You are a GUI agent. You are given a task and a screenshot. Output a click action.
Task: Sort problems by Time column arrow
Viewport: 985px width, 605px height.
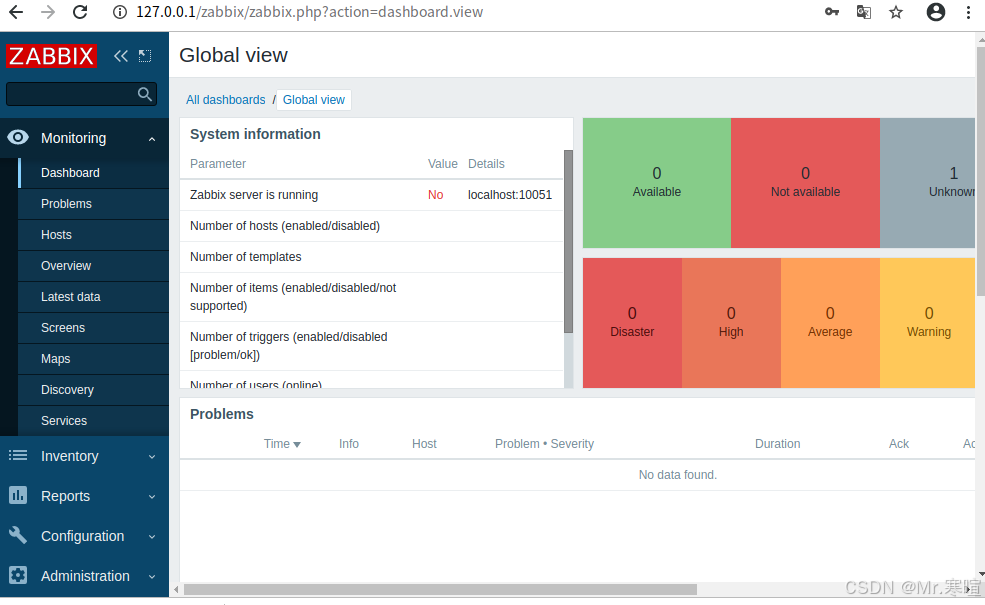(297, 445)
